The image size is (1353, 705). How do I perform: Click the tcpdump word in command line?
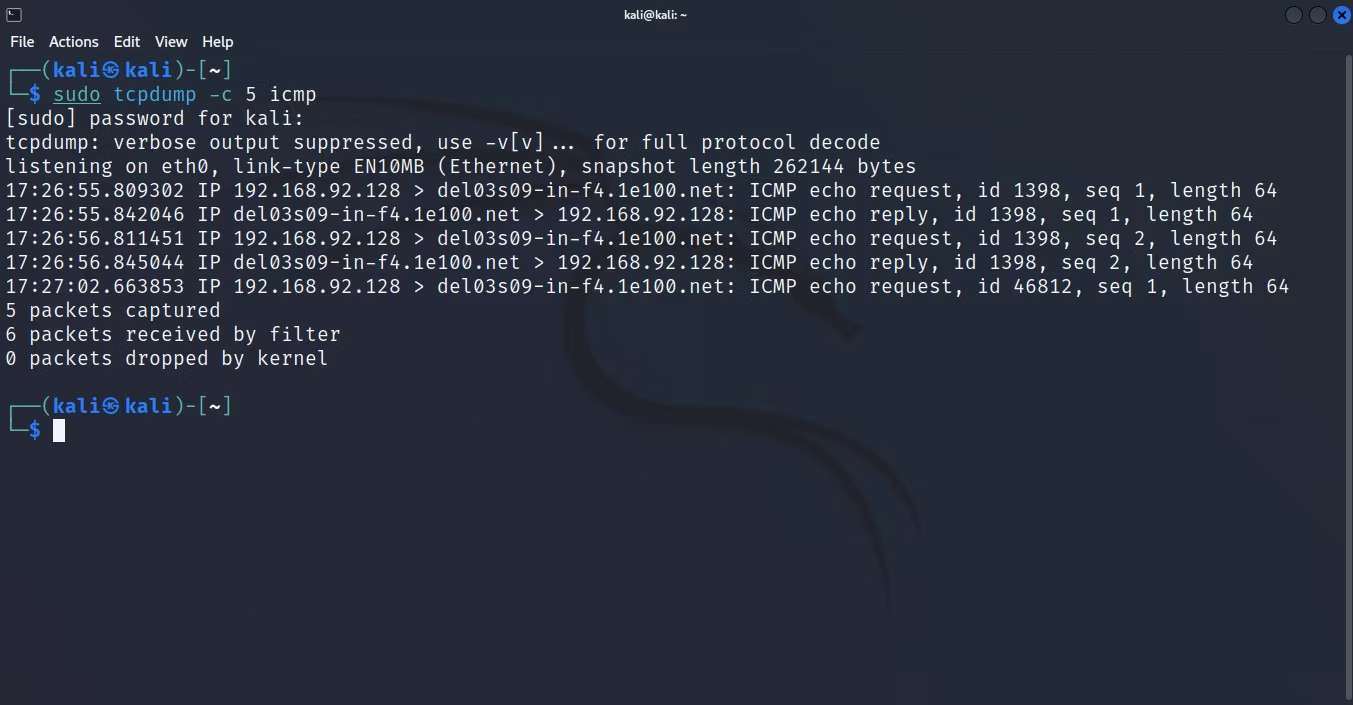click(x=155, y=95)
